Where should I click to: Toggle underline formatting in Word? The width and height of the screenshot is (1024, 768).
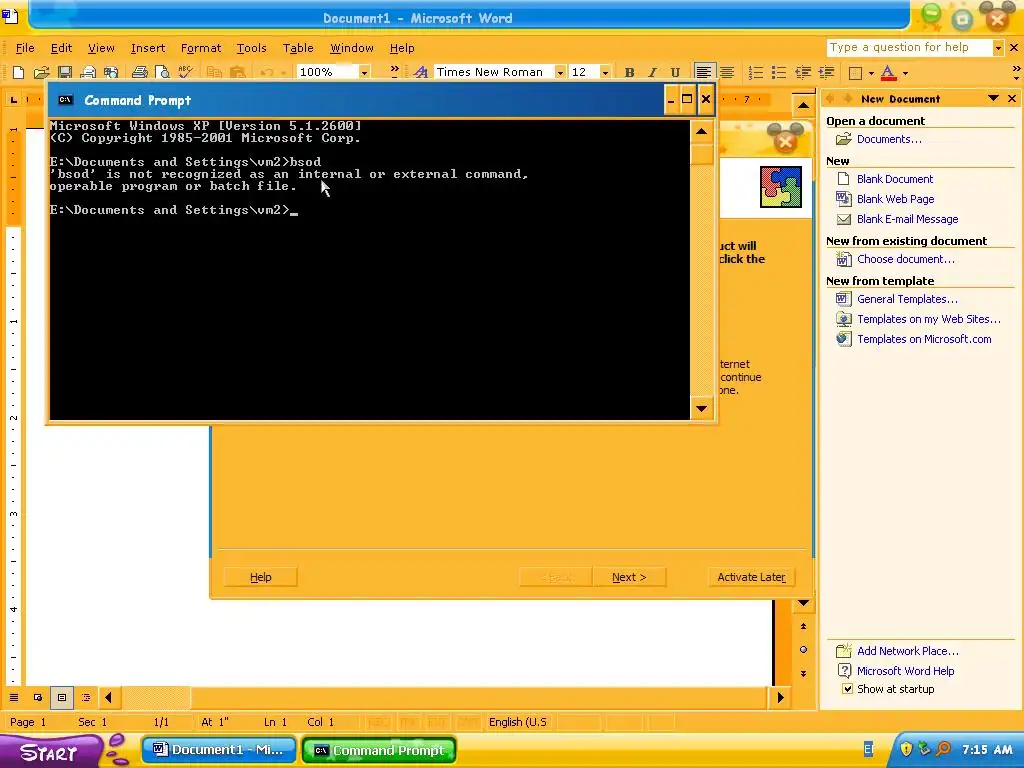pos(675,72)
